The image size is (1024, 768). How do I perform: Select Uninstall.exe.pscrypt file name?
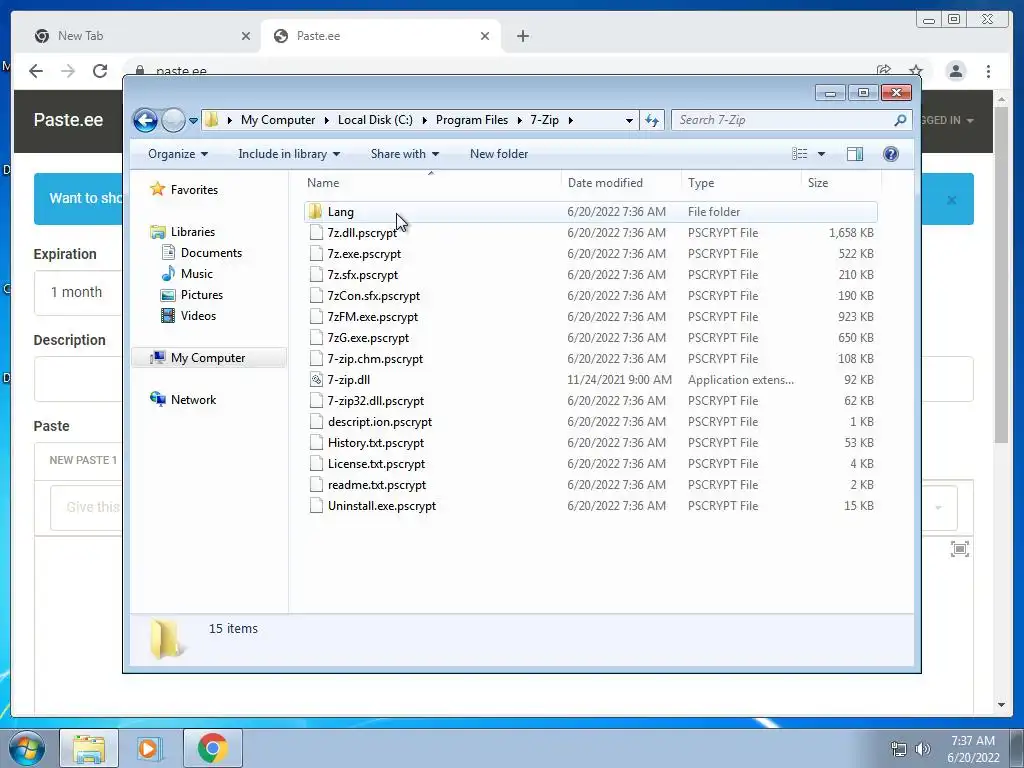tap(381, 505)
